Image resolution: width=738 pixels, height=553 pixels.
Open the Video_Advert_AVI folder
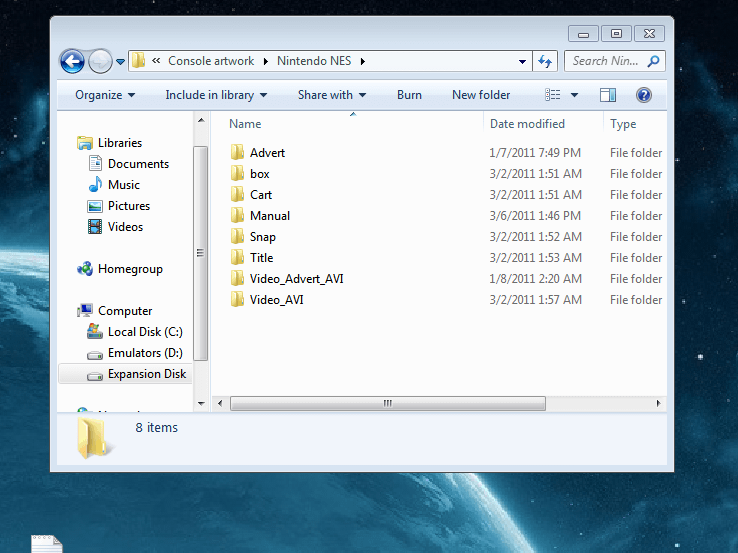point(296,279)
